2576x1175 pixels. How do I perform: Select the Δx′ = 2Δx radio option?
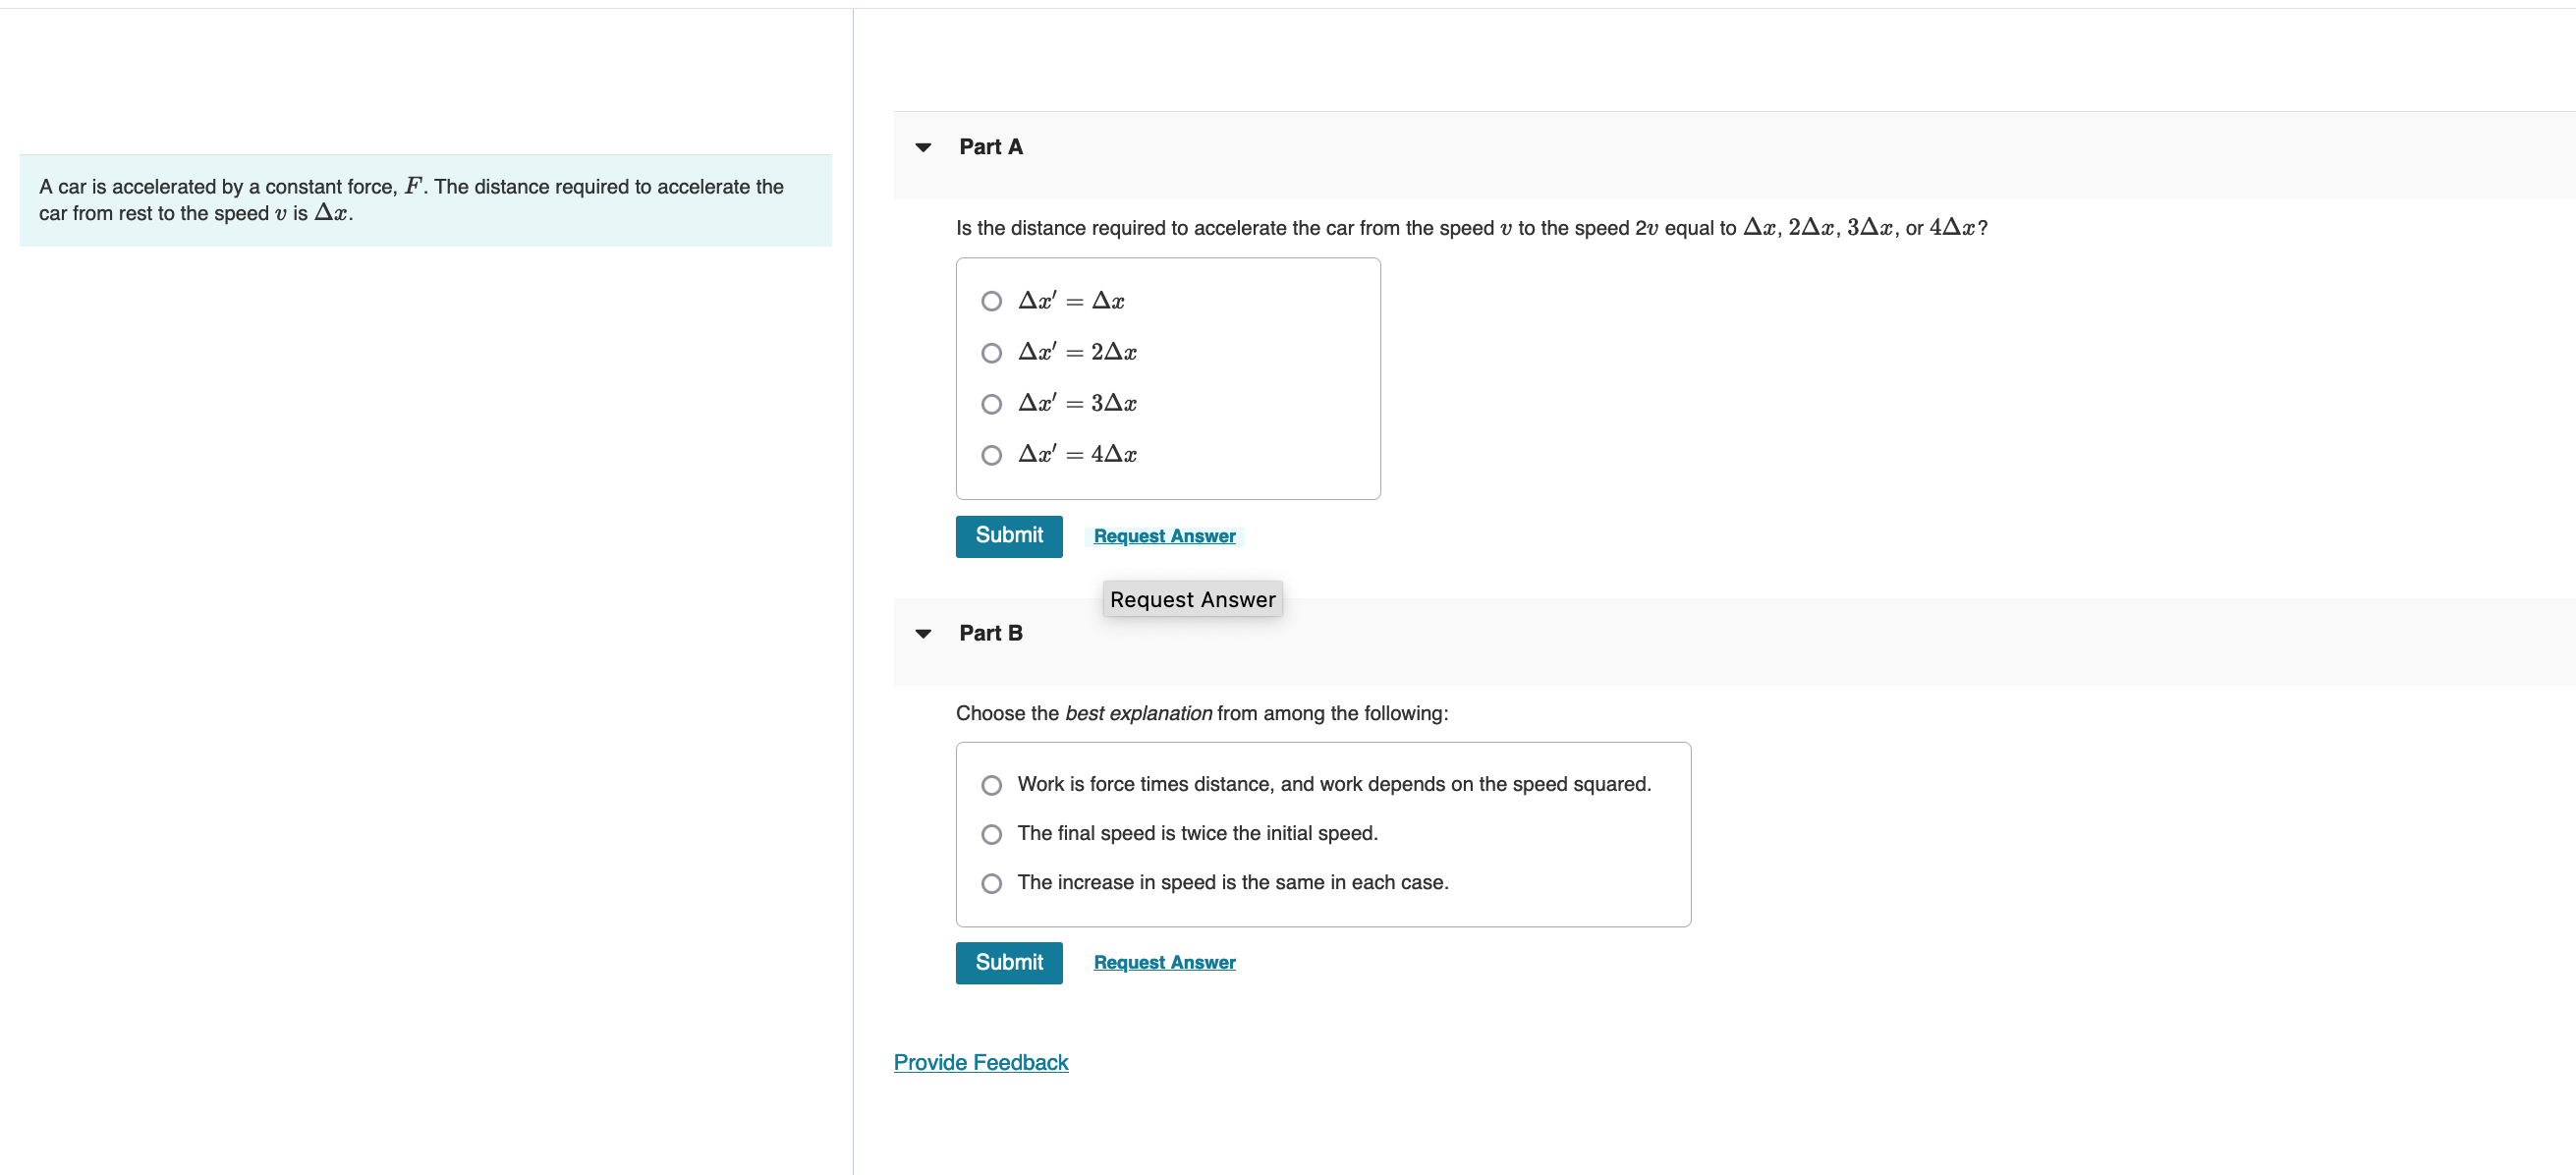(x=991, y=353)
